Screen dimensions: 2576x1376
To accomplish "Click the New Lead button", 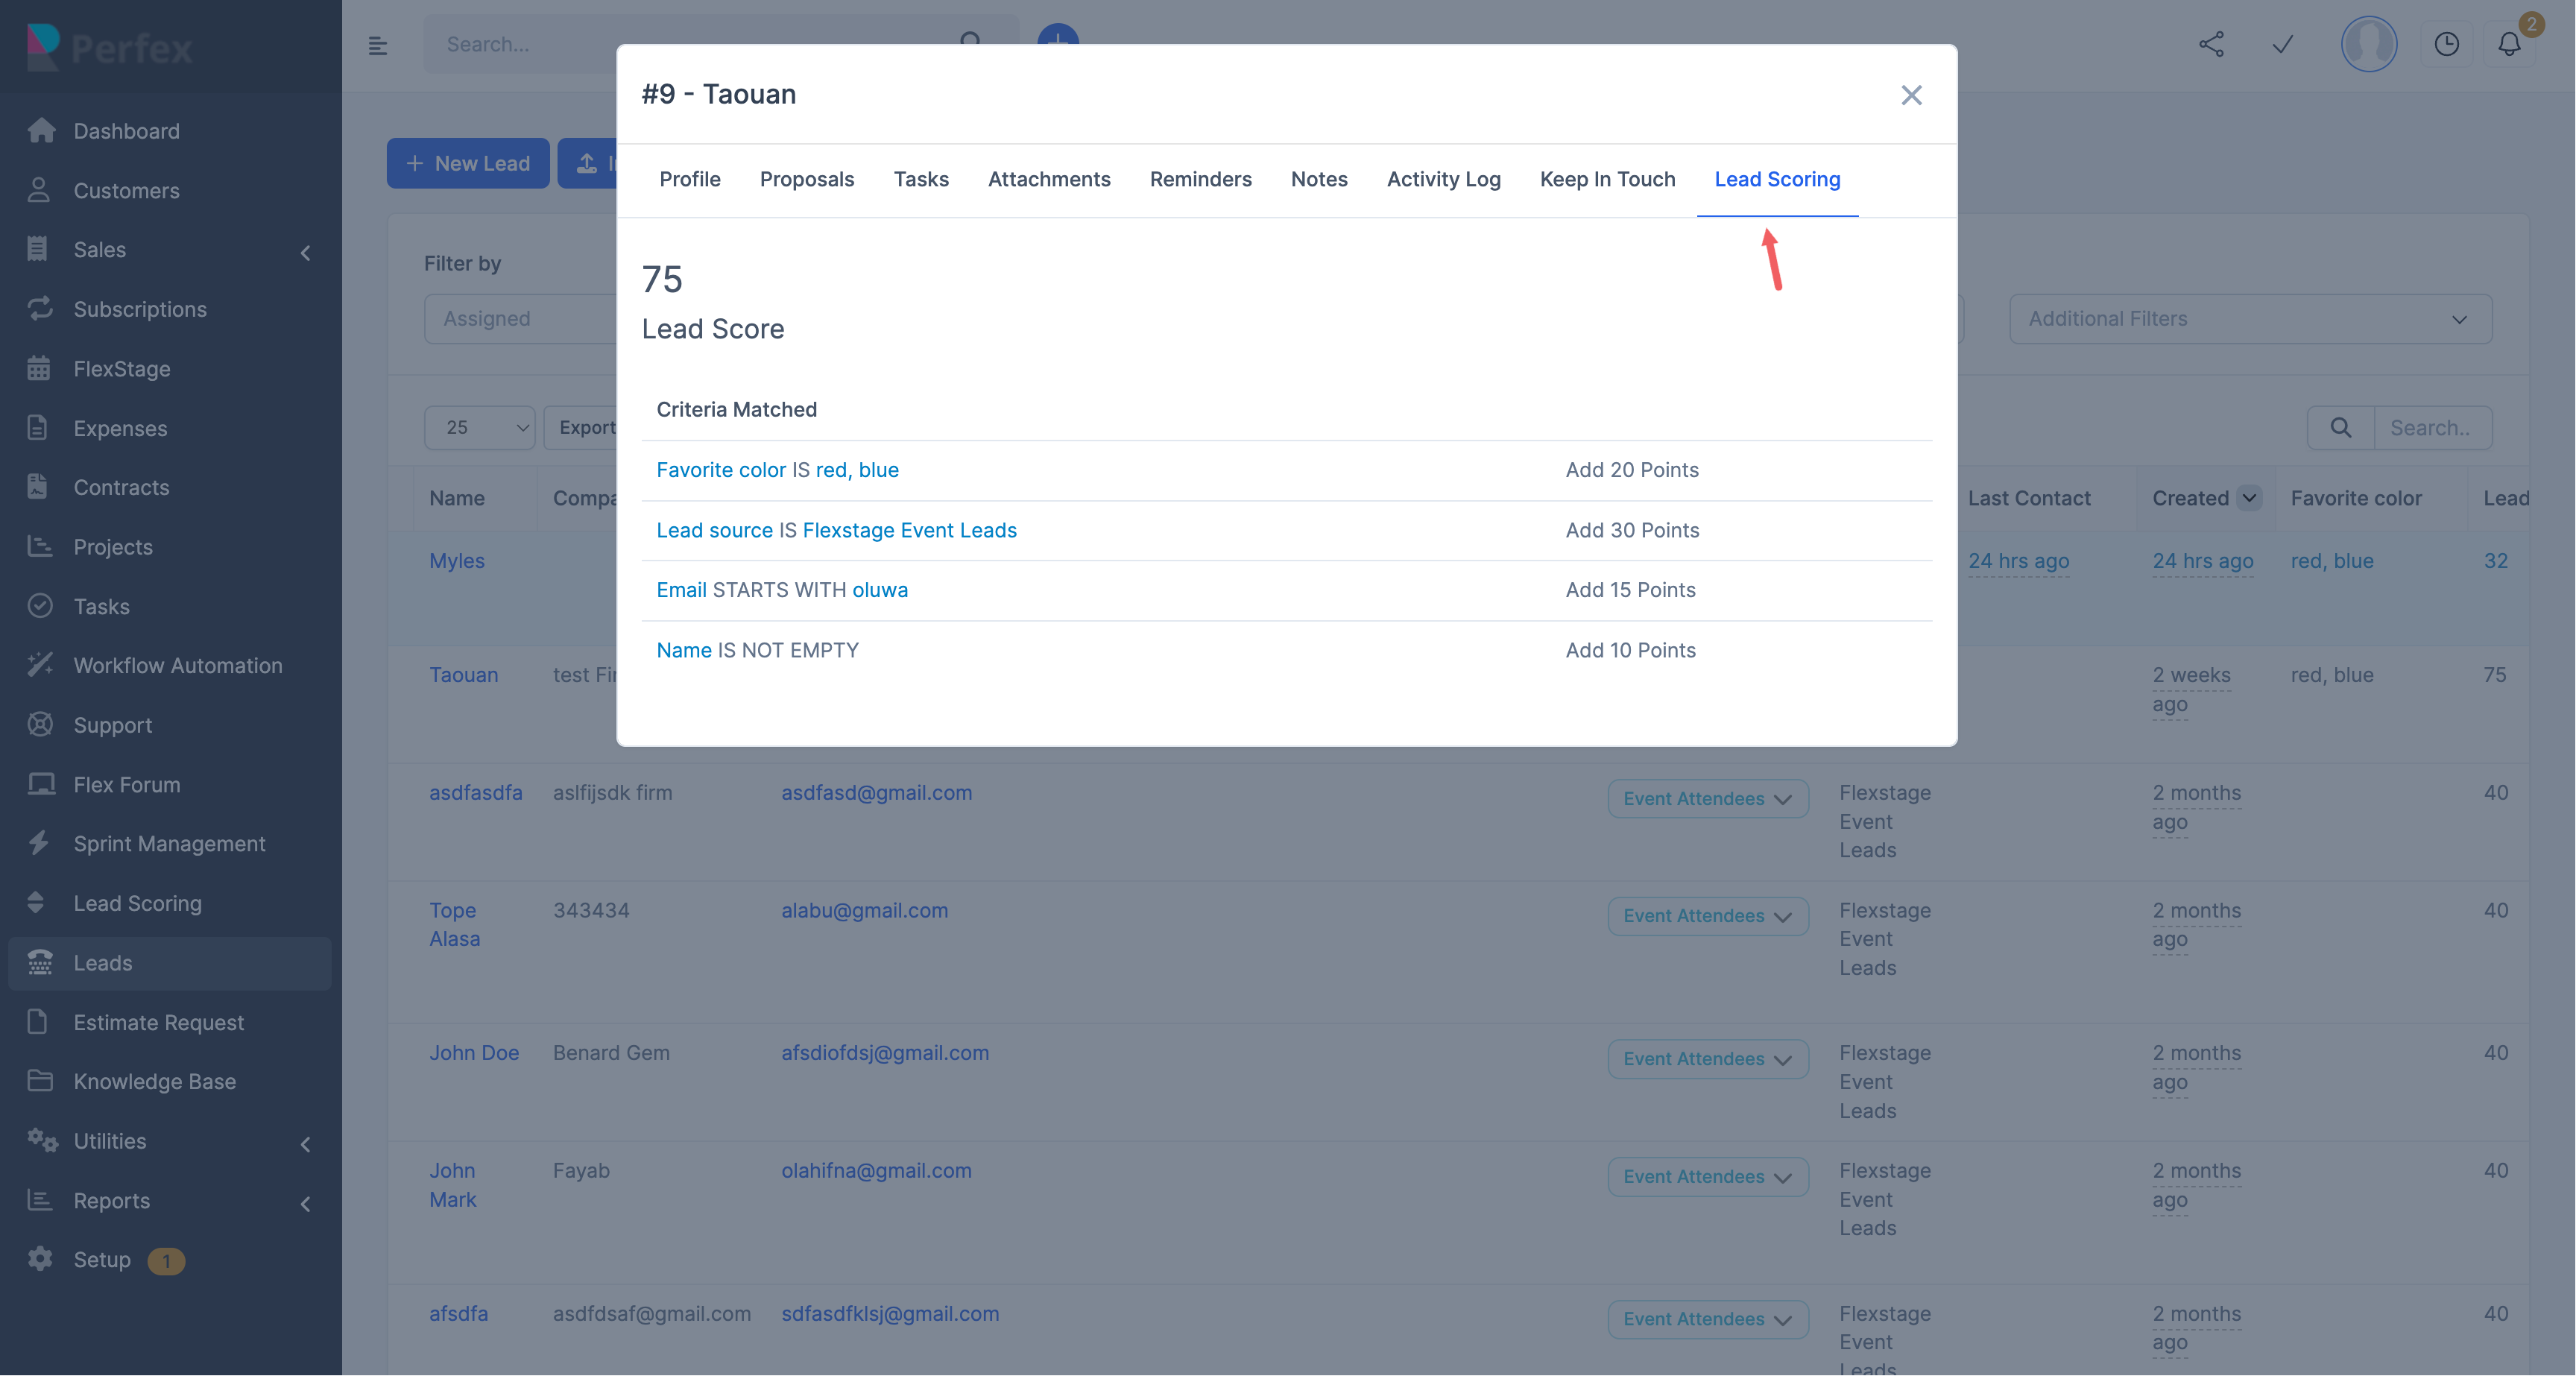I will coord(467,163).
